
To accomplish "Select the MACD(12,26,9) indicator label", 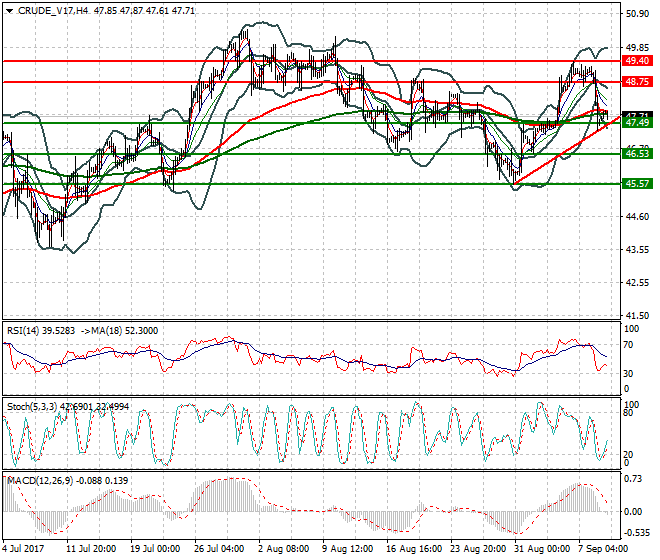I will click(x=40, y=481).
